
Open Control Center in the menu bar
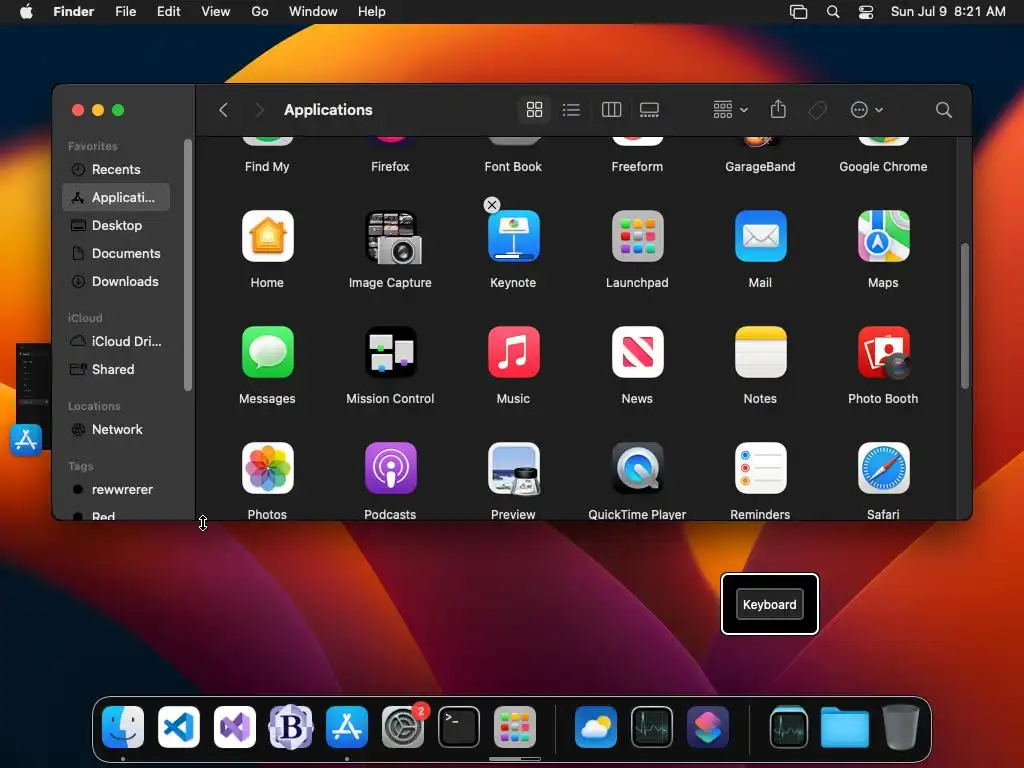pyautogui.click(x=866, y=12)
